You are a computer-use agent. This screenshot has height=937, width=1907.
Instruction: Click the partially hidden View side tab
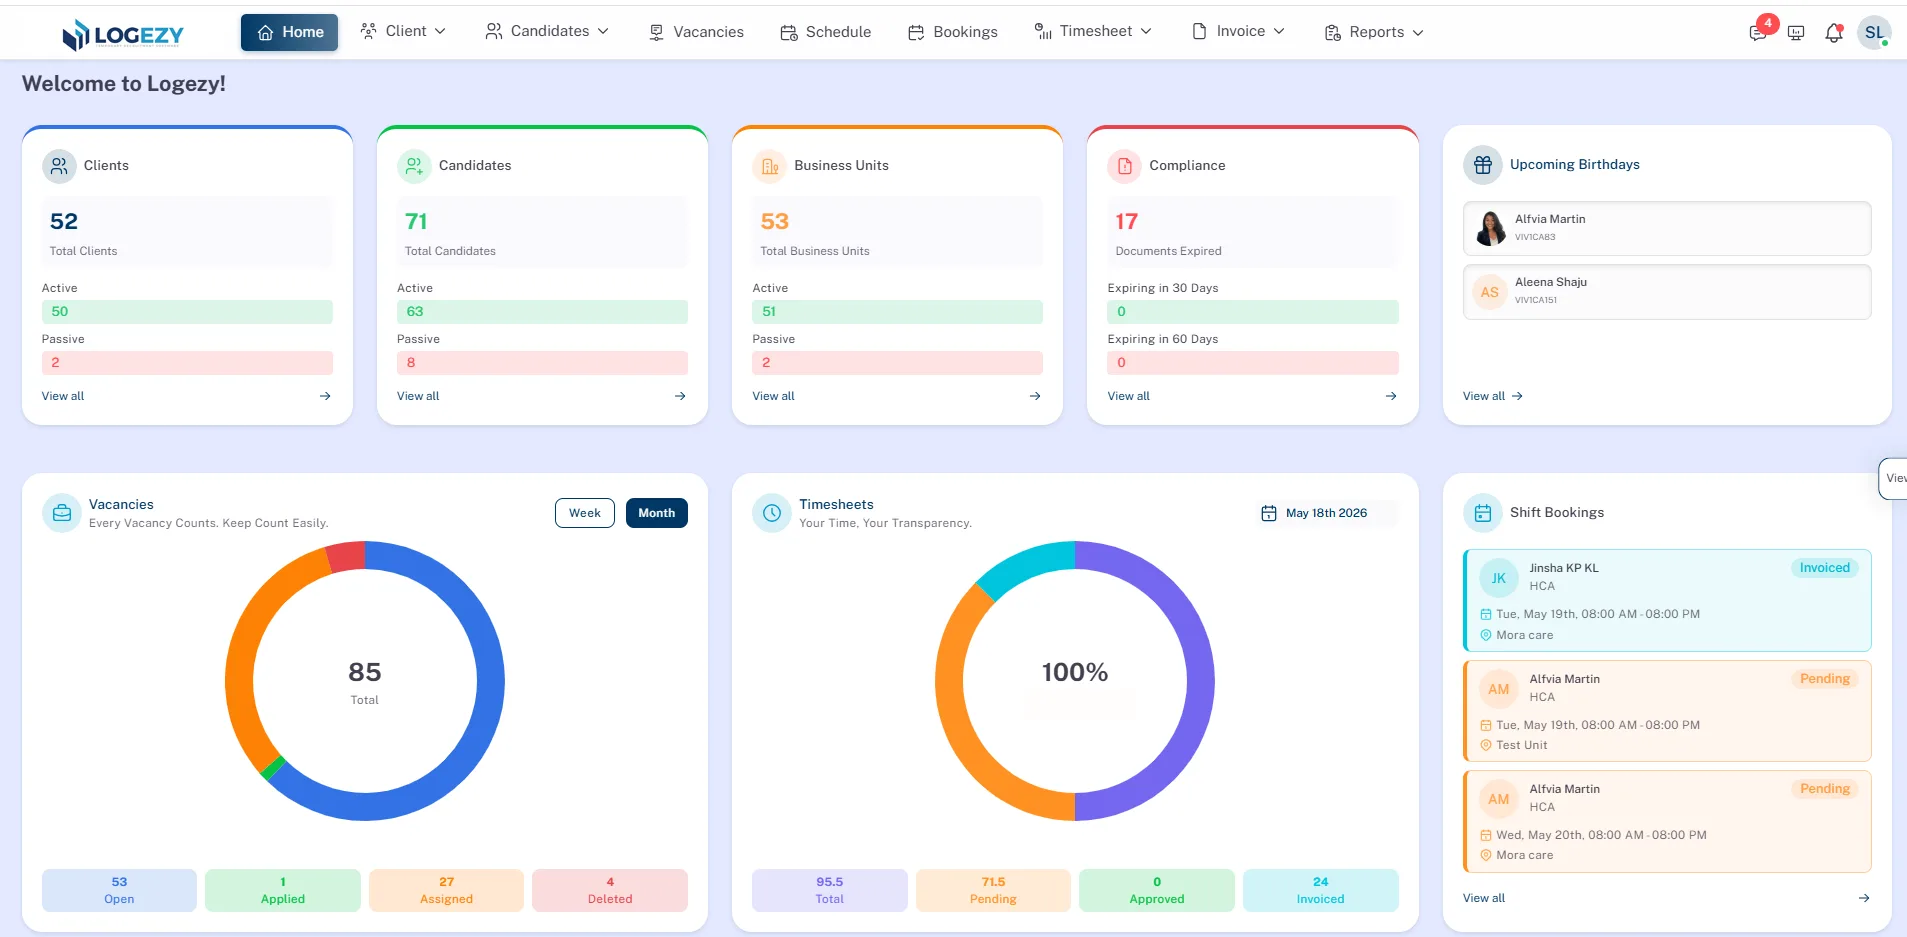(x=1894, y=478)
